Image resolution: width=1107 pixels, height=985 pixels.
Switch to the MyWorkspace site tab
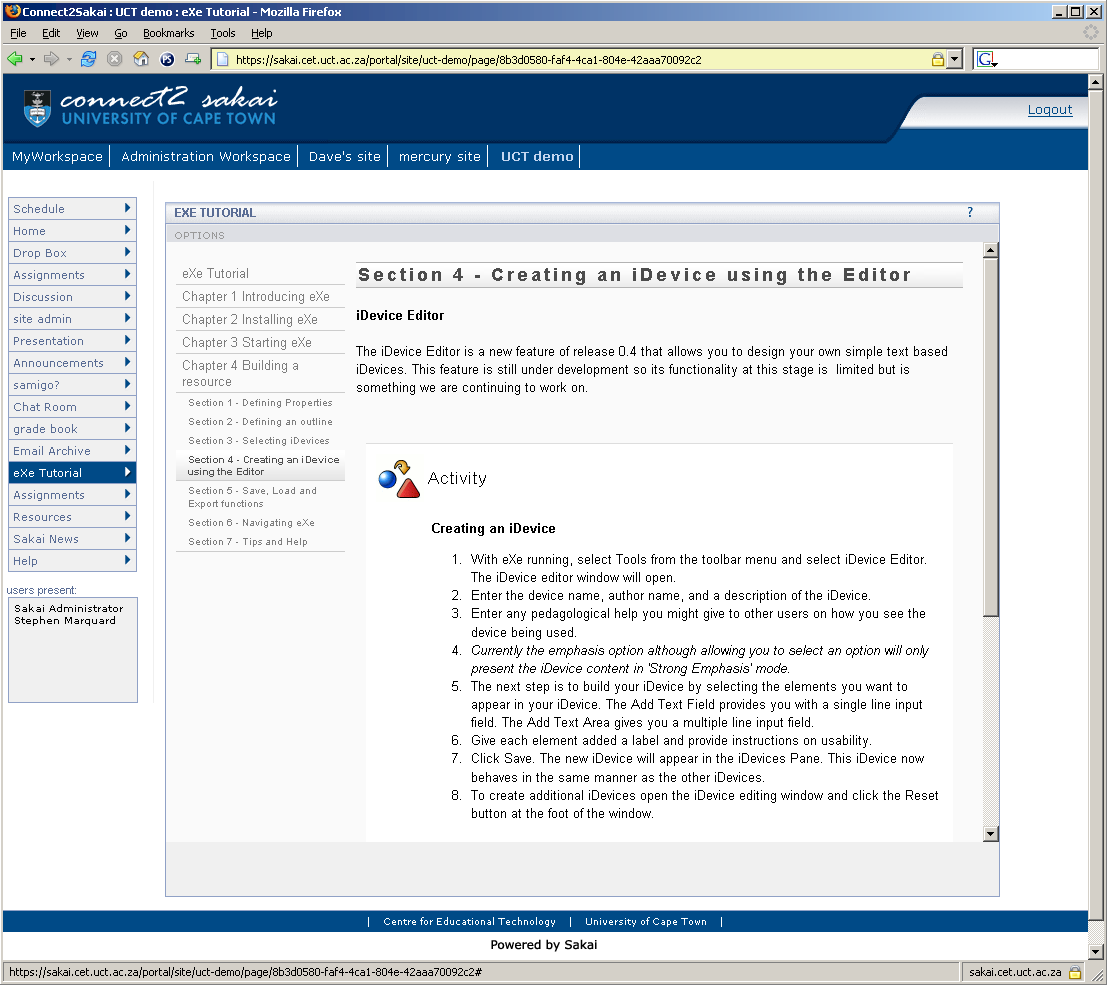click(x=57, y=157)
